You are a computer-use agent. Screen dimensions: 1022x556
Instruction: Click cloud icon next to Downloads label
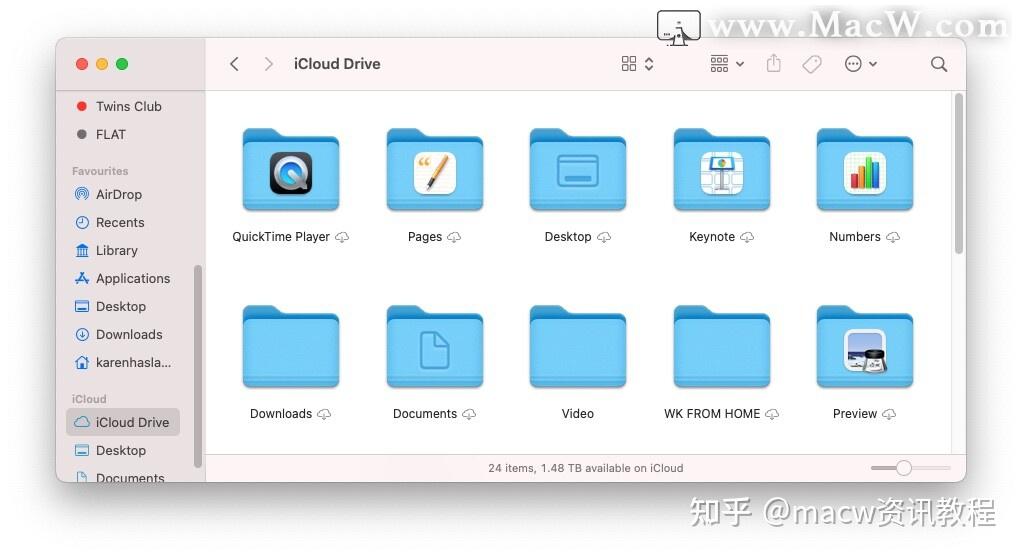tap(324, 414)
